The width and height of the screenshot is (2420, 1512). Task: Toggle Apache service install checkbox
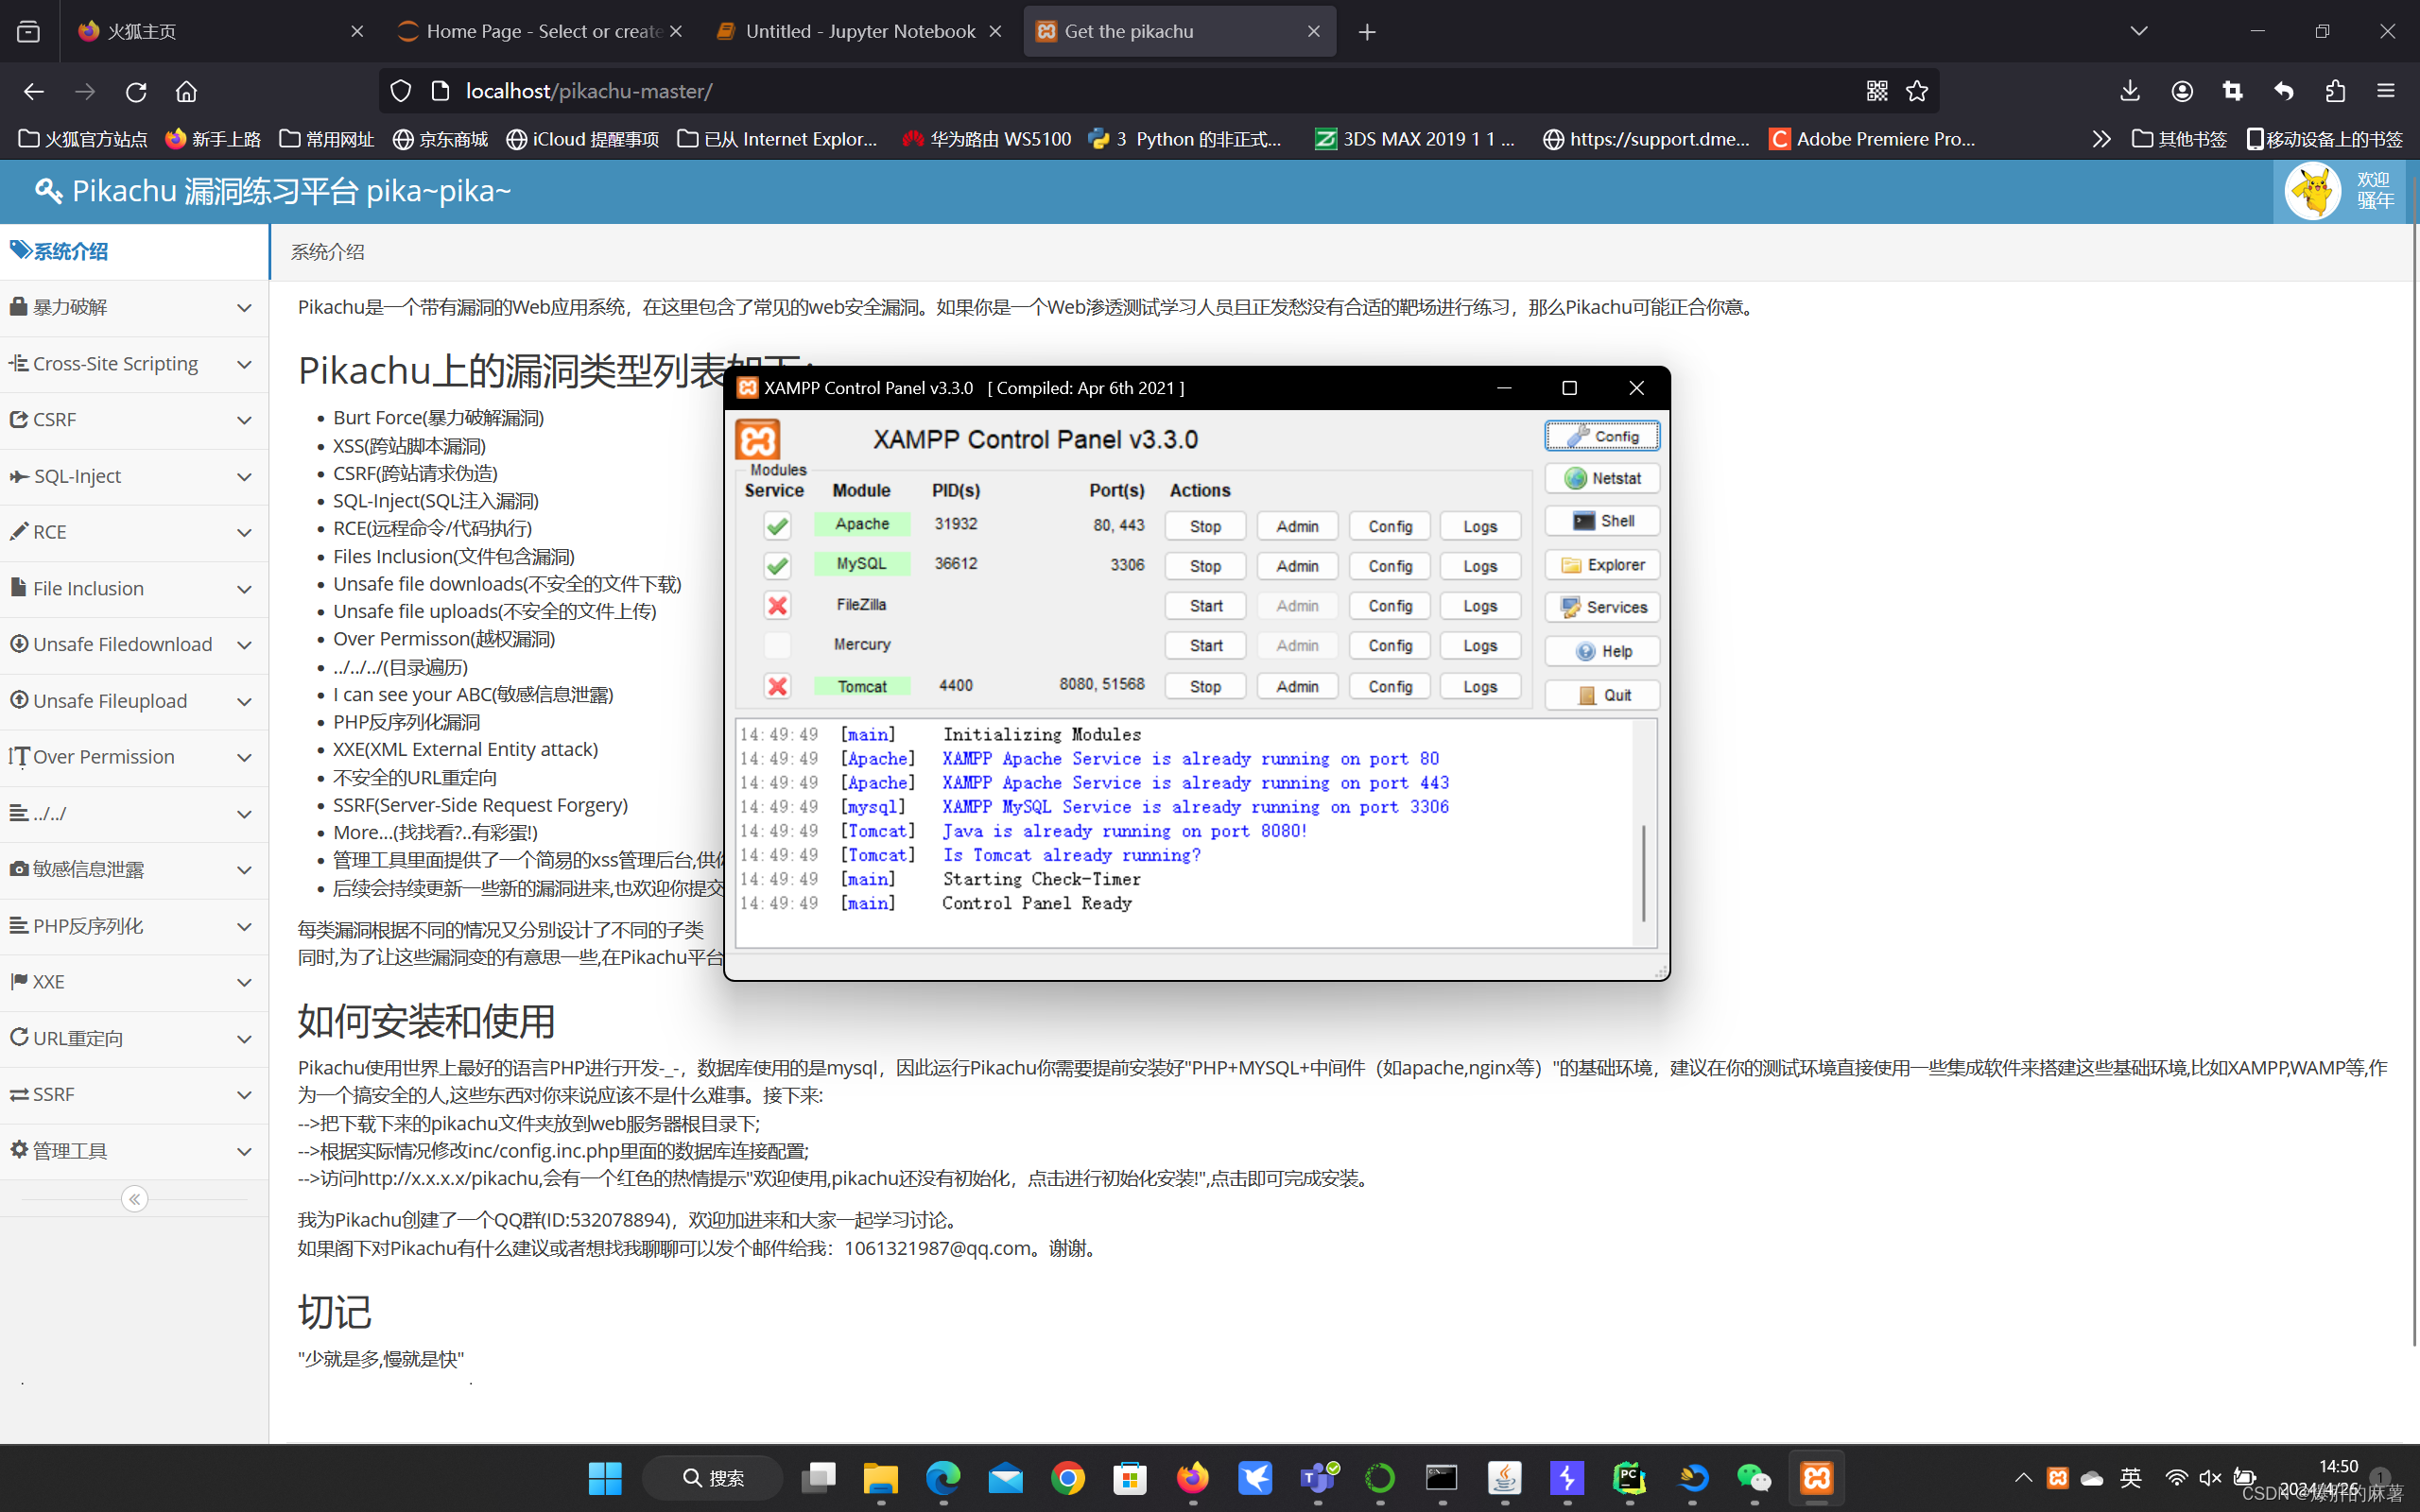coord(777,525)
